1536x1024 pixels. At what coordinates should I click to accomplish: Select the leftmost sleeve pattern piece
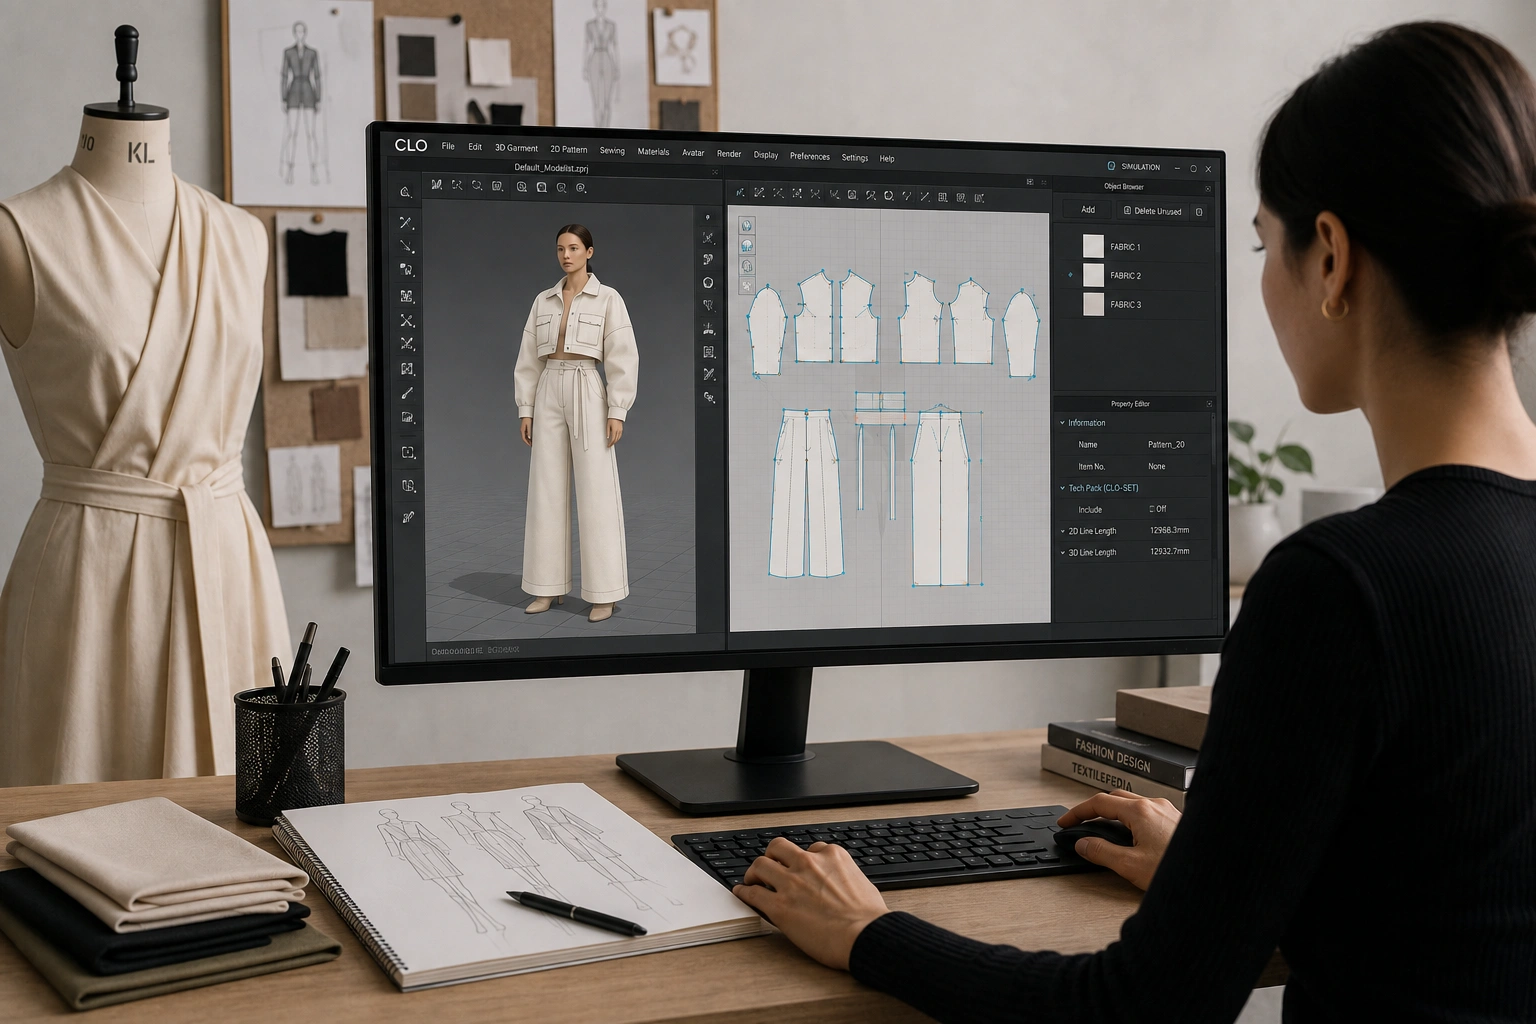tap(766, 331)
